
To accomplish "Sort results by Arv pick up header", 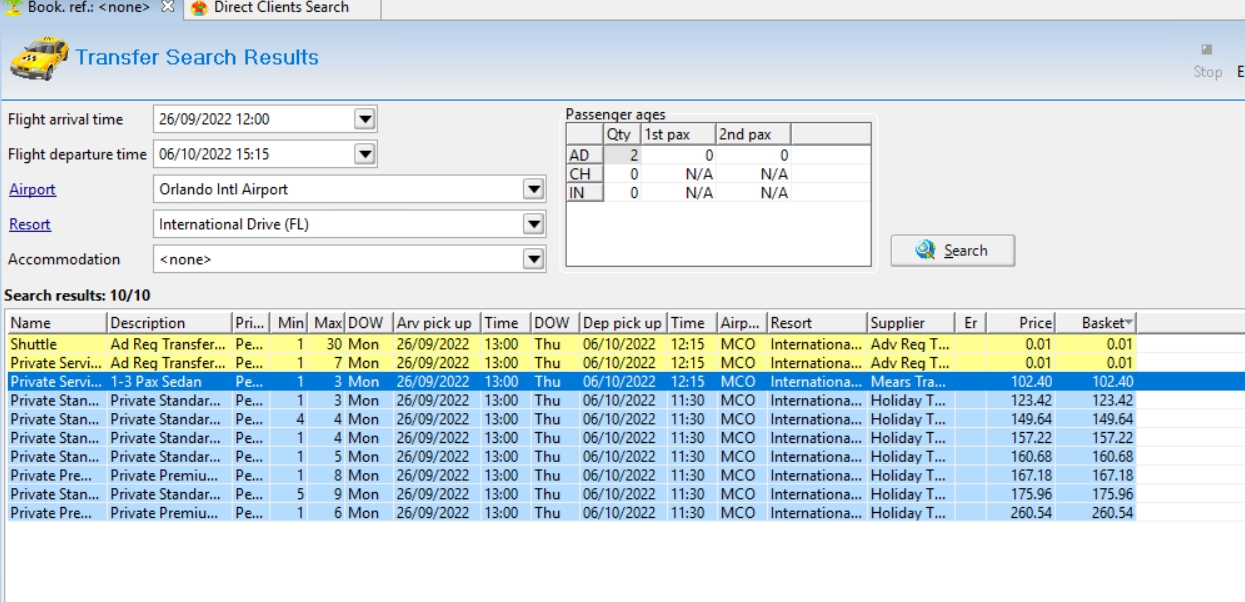I will tap(436, 323).
